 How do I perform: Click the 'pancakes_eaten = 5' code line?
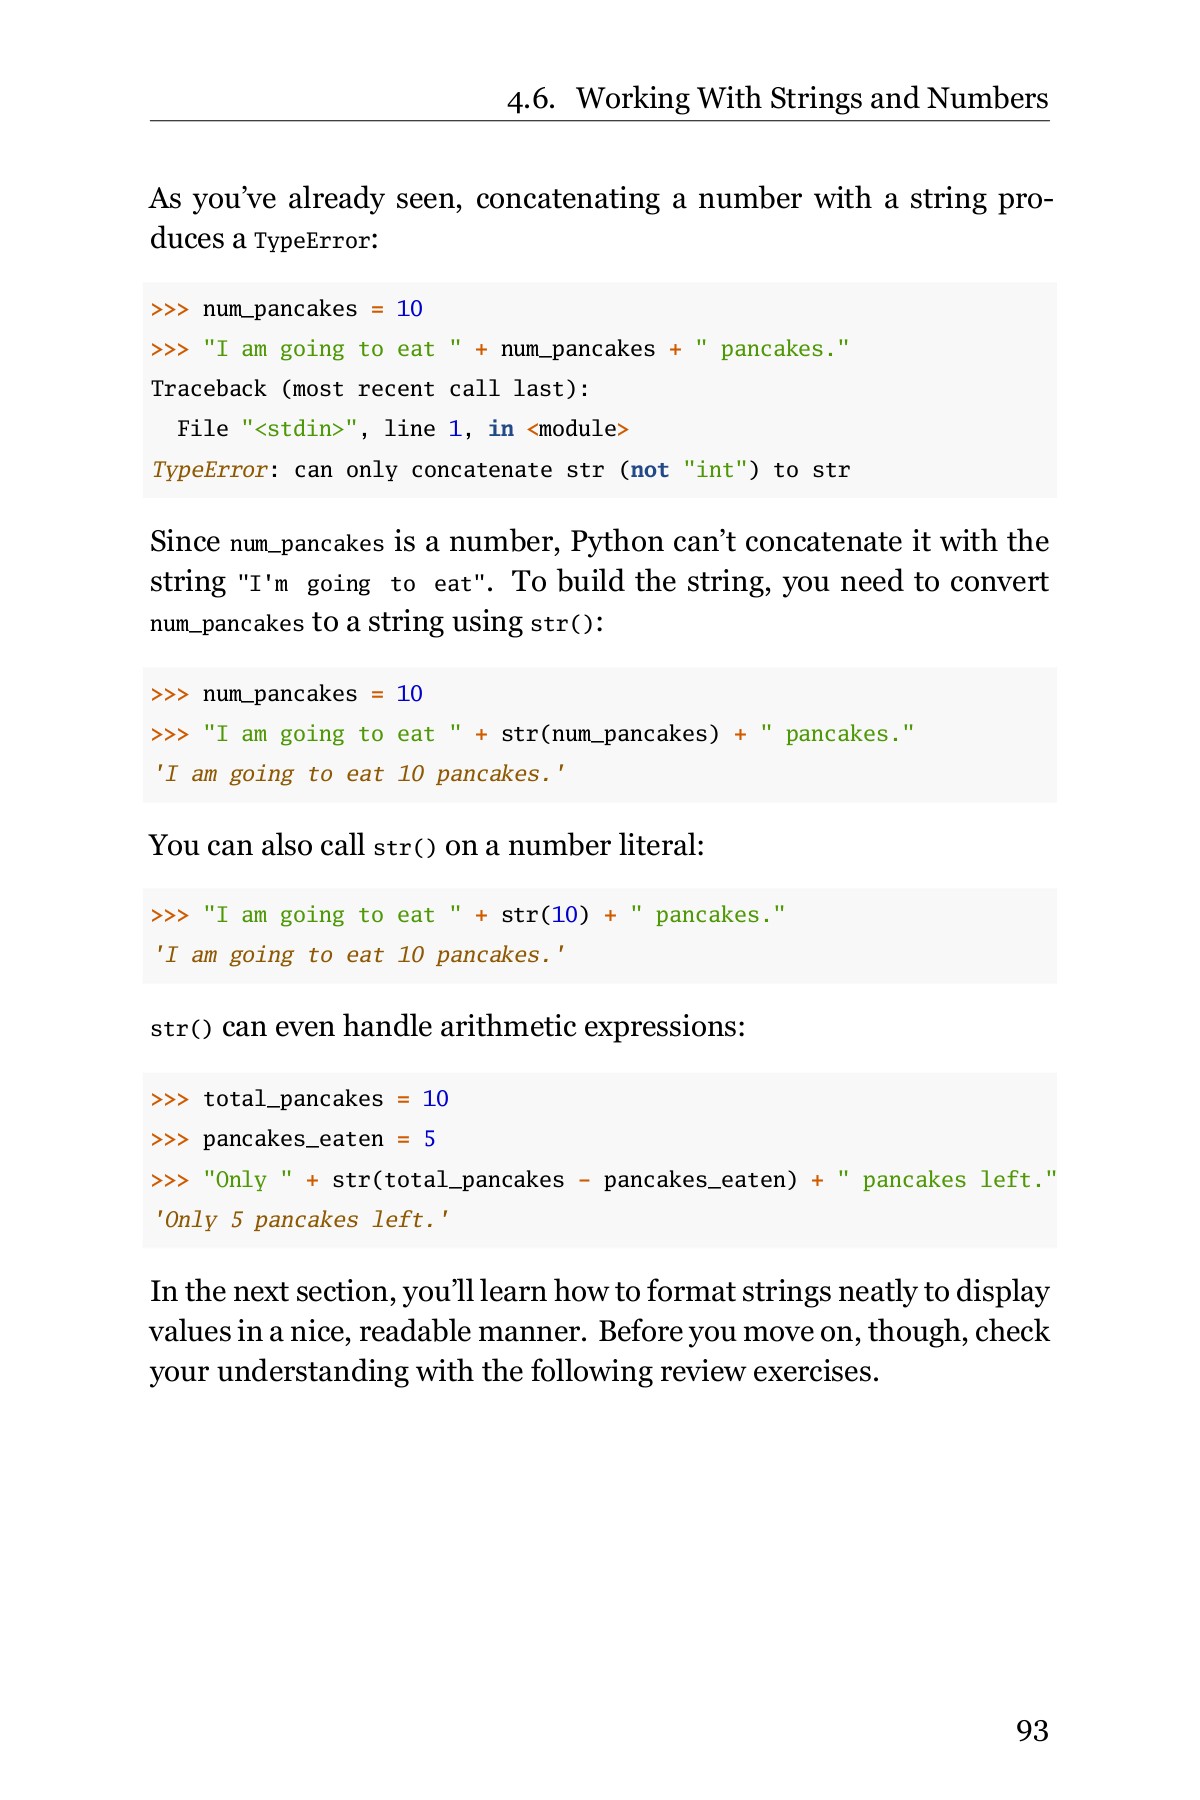tap(318, 1139)
